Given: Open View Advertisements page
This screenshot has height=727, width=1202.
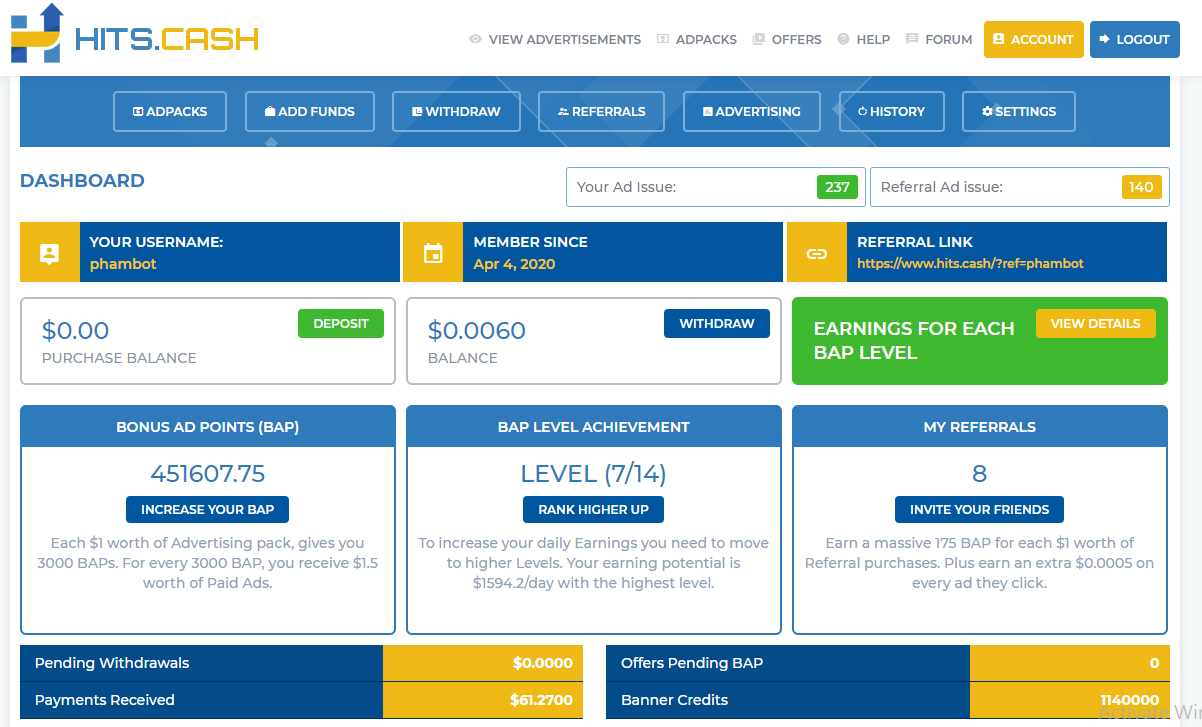Looking at the screenshot, I should 565,40.
